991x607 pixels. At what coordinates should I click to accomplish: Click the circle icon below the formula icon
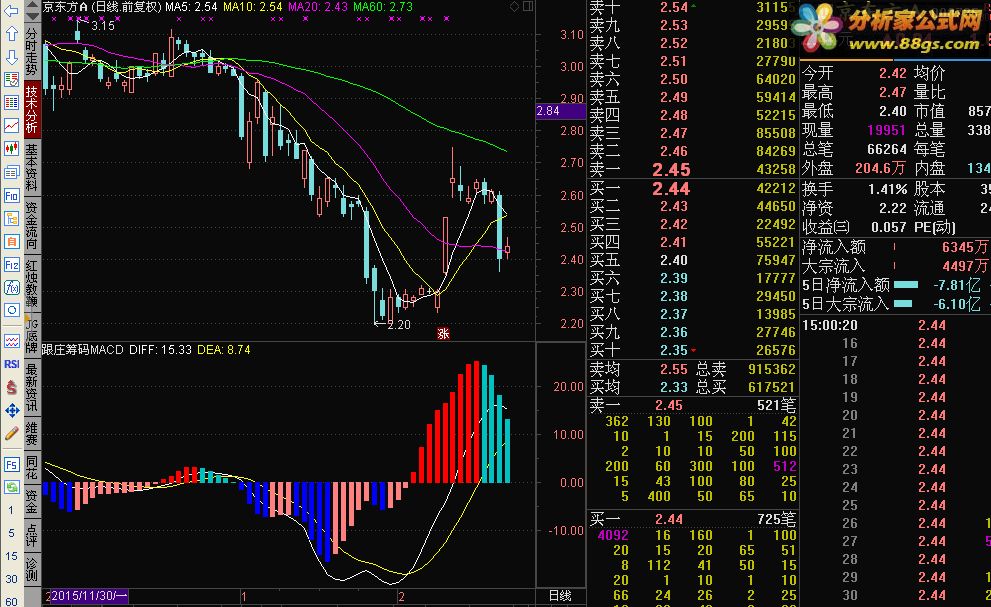pyautogui.click(x=11, y=310)
